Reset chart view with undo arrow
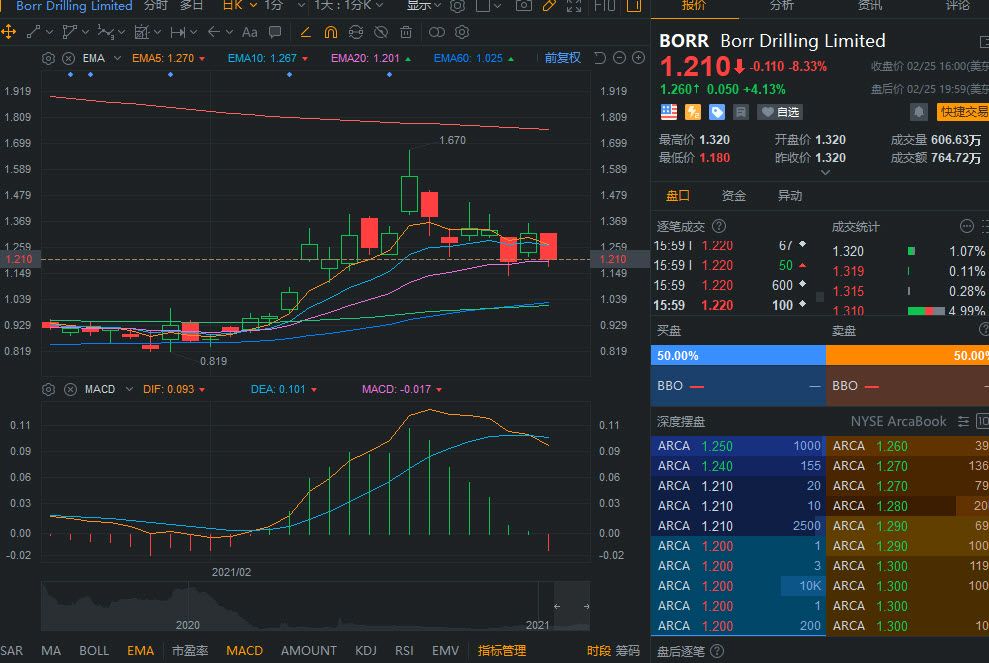Viewport: 989px width, 663px height. click(600, 58)
